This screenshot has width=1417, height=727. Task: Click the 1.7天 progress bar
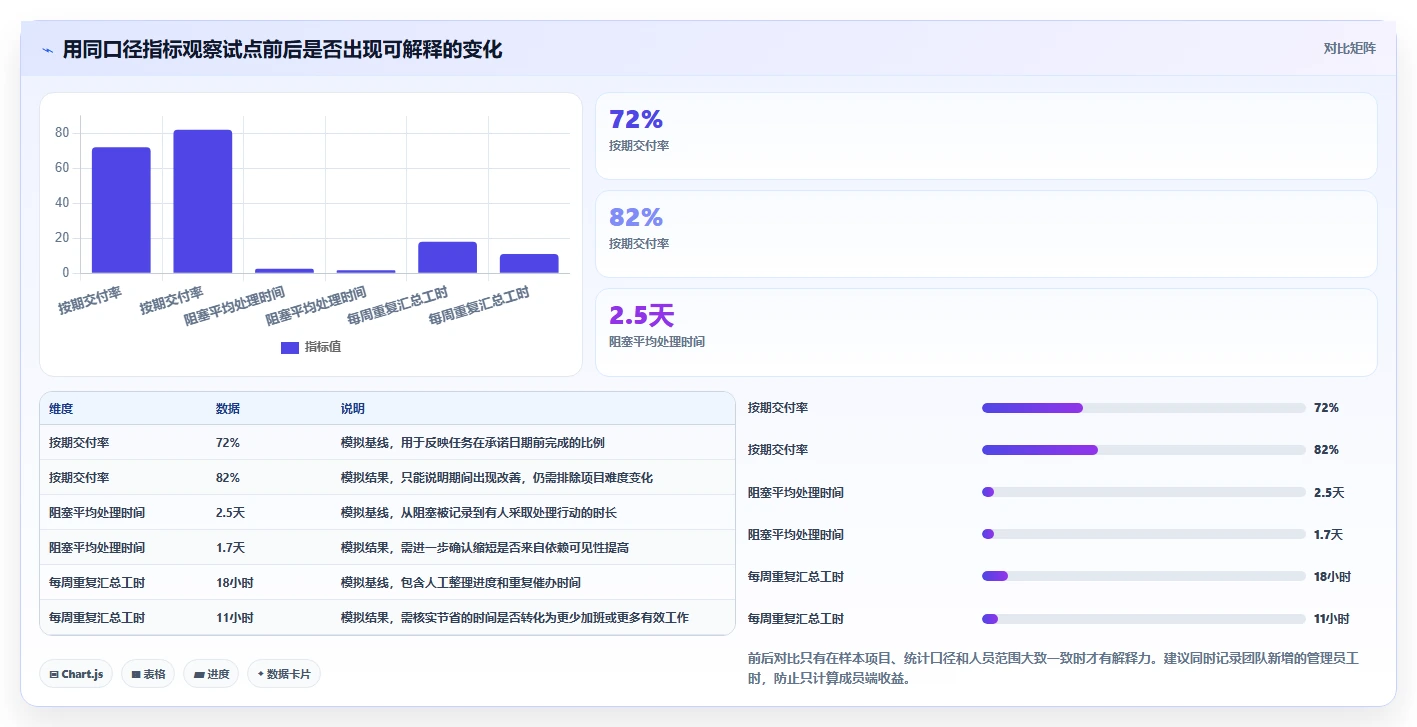[1144, 534]
